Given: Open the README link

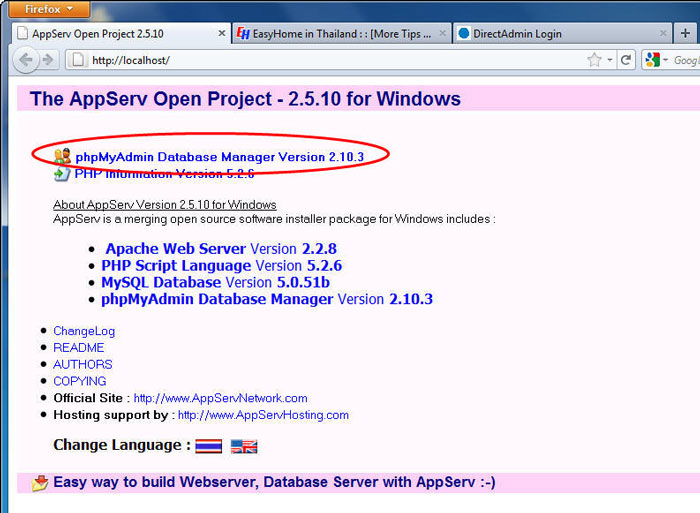Looking at the screenshot, I should tap(79, 347).
